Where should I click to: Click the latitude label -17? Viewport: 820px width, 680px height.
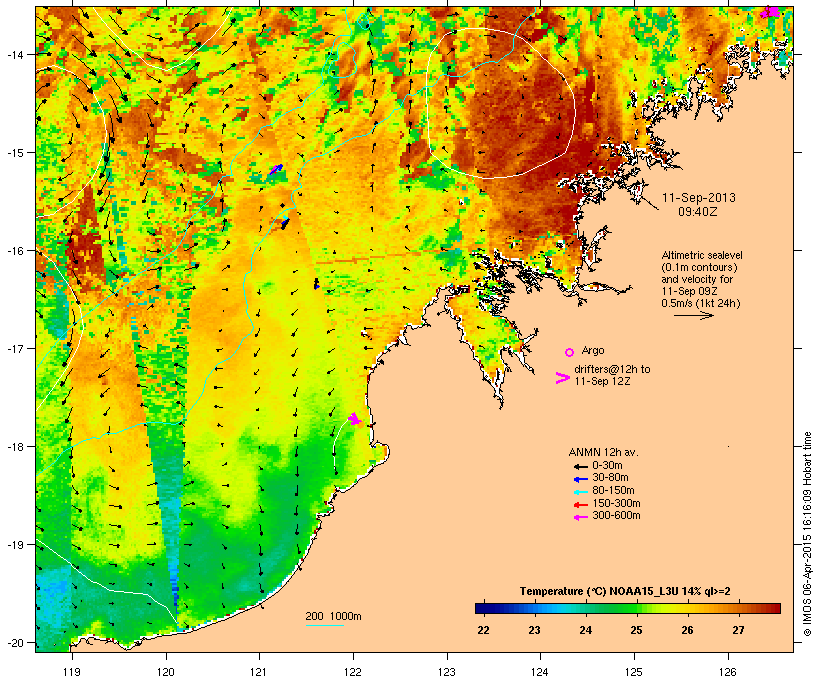click(16, 348)
